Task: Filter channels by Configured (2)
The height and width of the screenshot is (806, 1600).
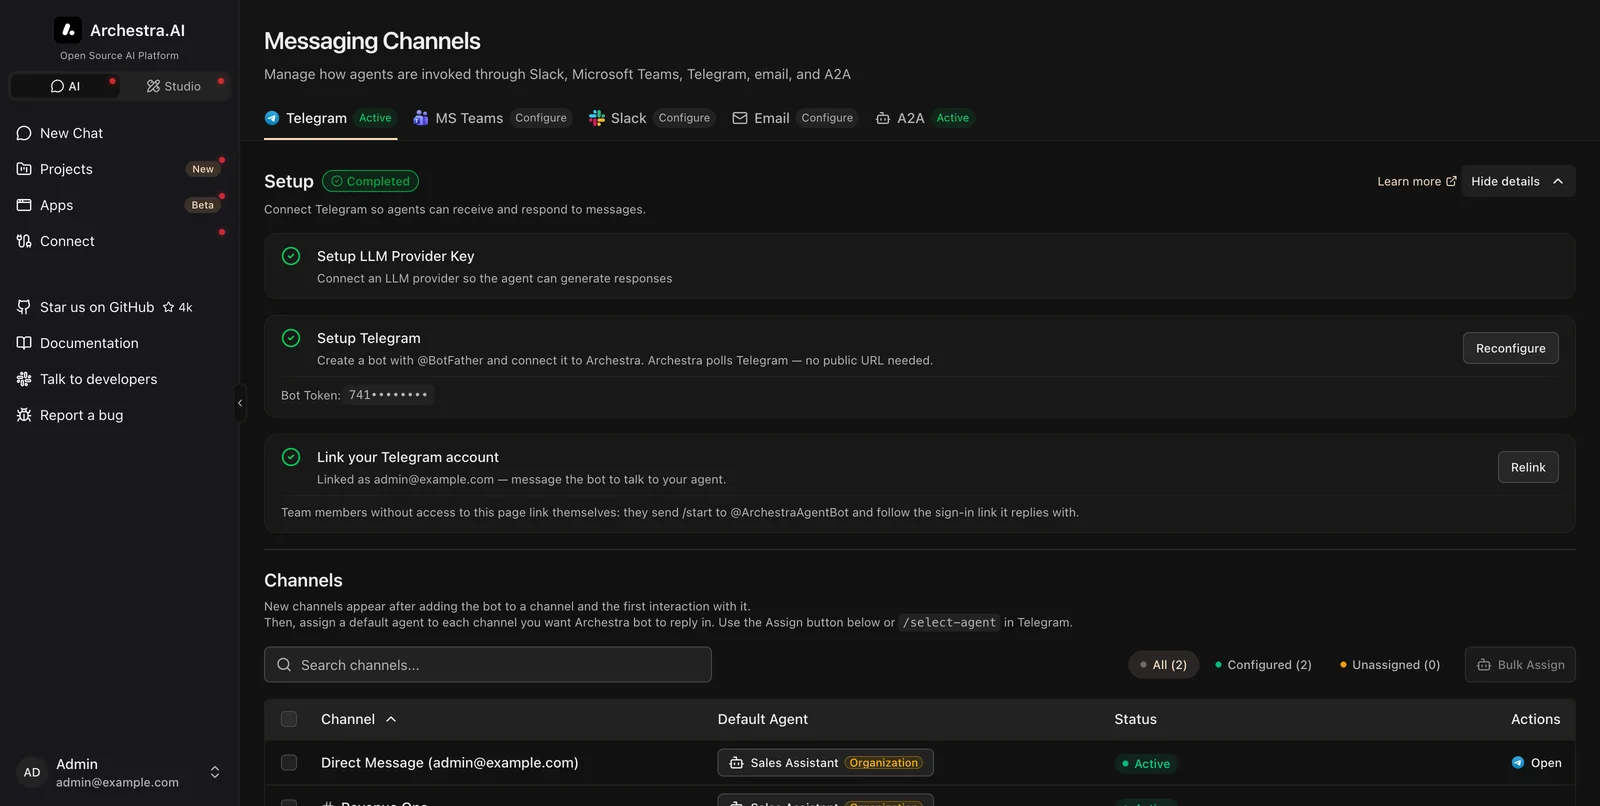Action: tap(1263, 665)
